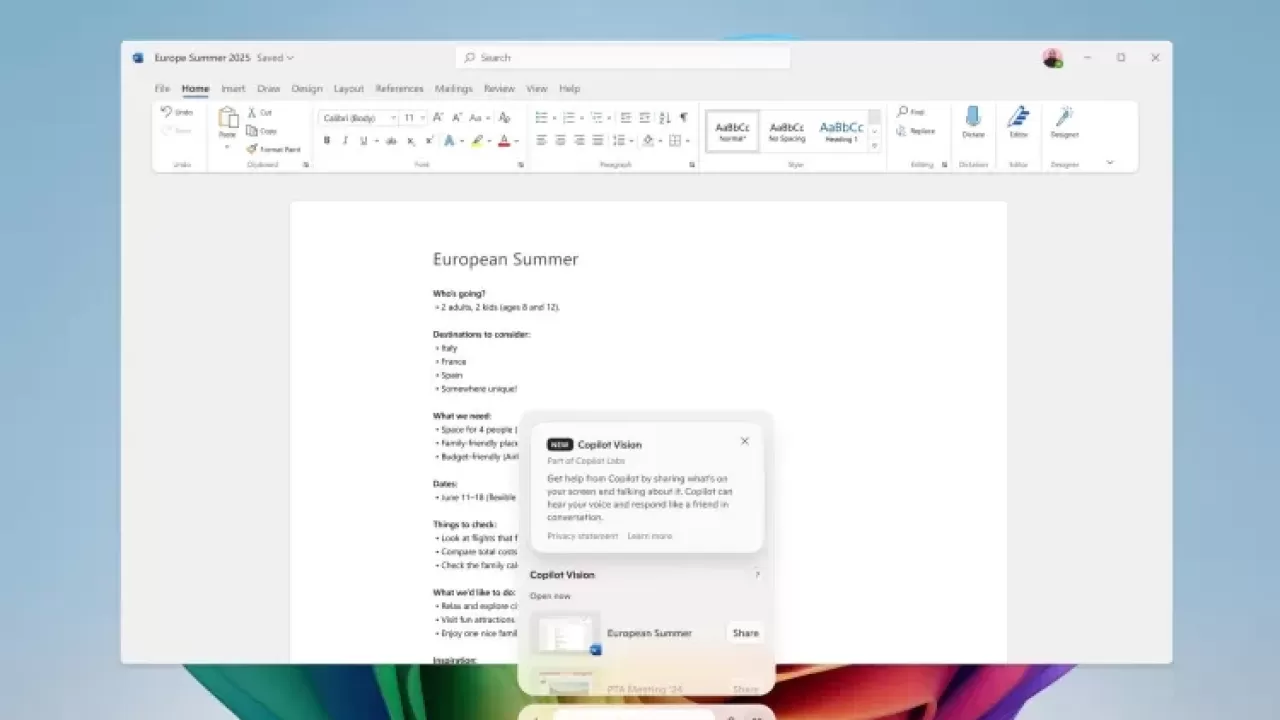Open the Learn more link in Copilot Vision
The image size is (1280, 720).
tap(649, 536)
